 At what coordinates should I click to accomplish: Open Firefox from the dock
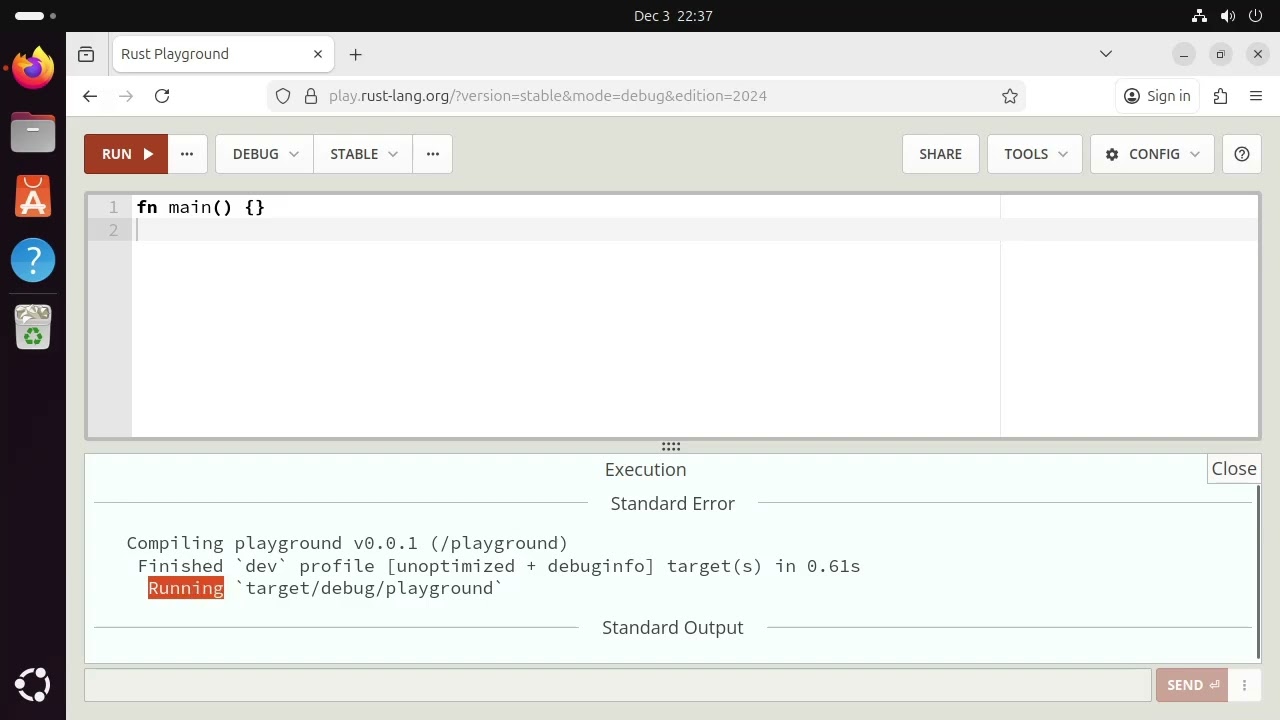point(33,67)
